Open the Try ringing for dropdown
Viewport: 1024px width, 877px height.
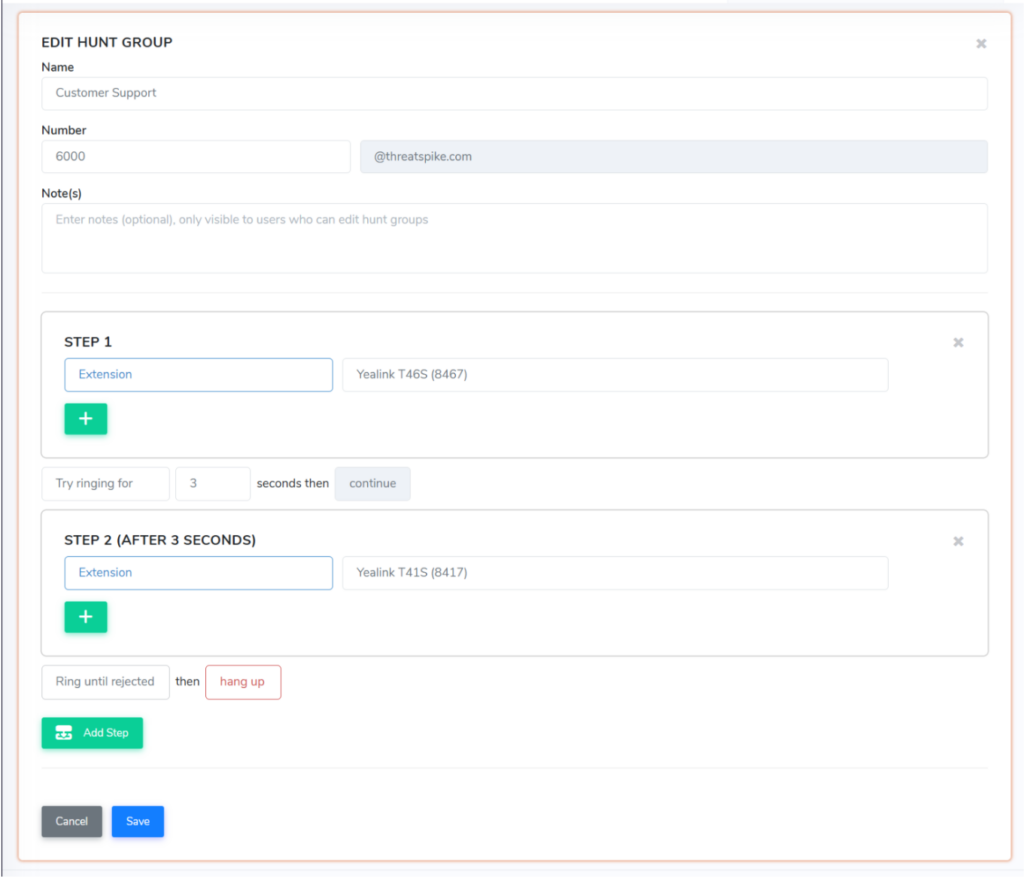tap(106, 484)
